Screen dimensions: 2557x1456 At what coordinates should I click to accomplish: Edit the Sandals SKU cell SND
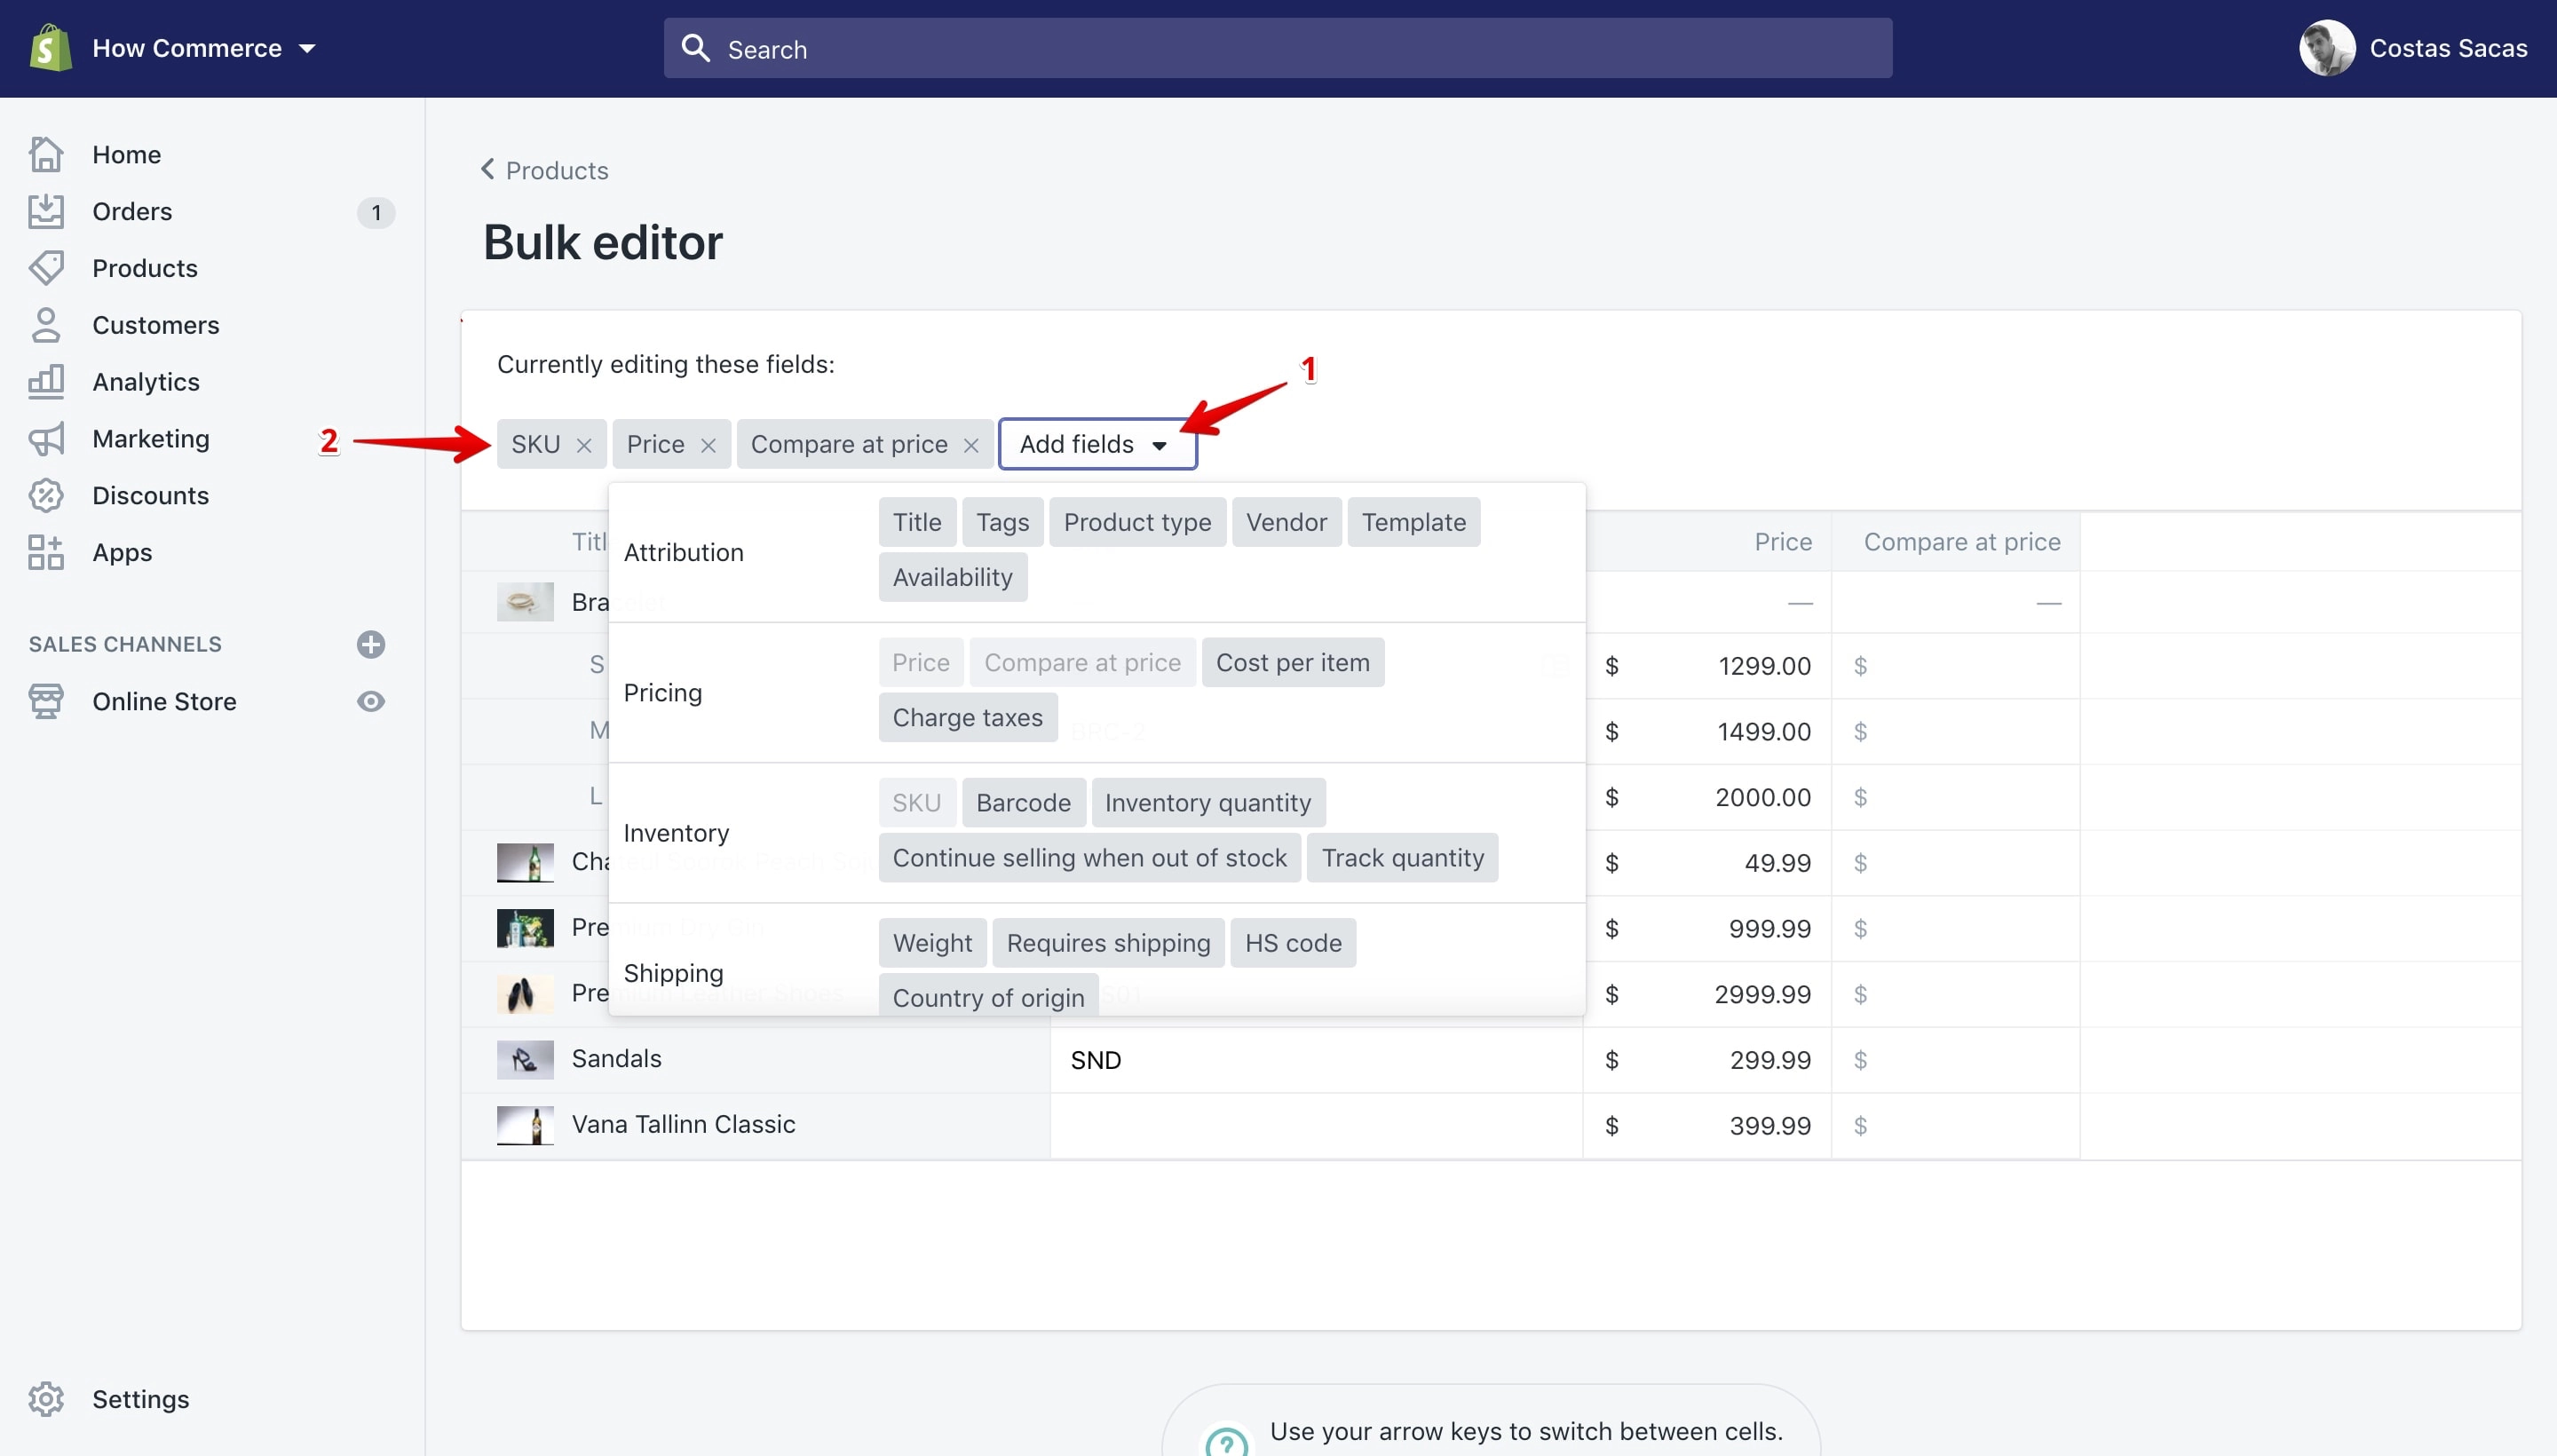tap(1316, 1060)
